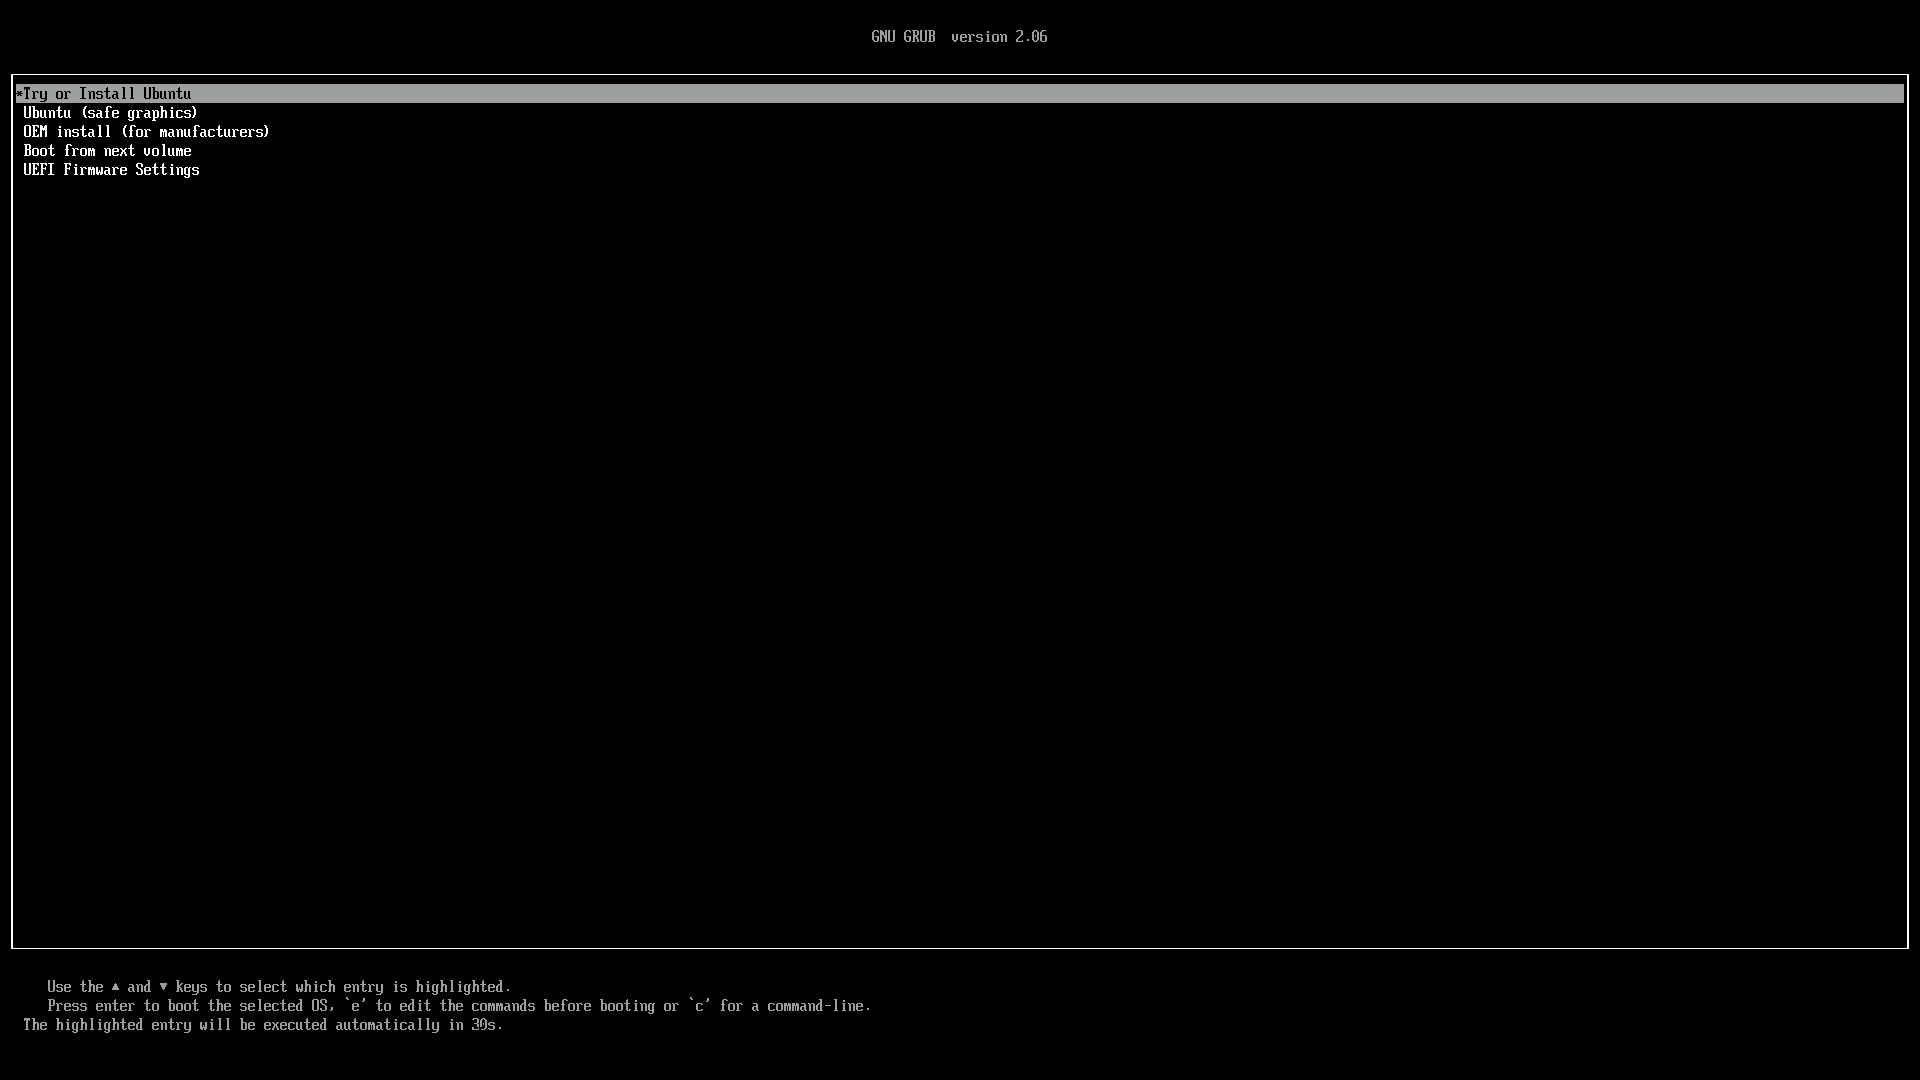Select OEM install (for manufacturers) entry
Viewport: 1920px width, 1080px height.
coord(146,132)
